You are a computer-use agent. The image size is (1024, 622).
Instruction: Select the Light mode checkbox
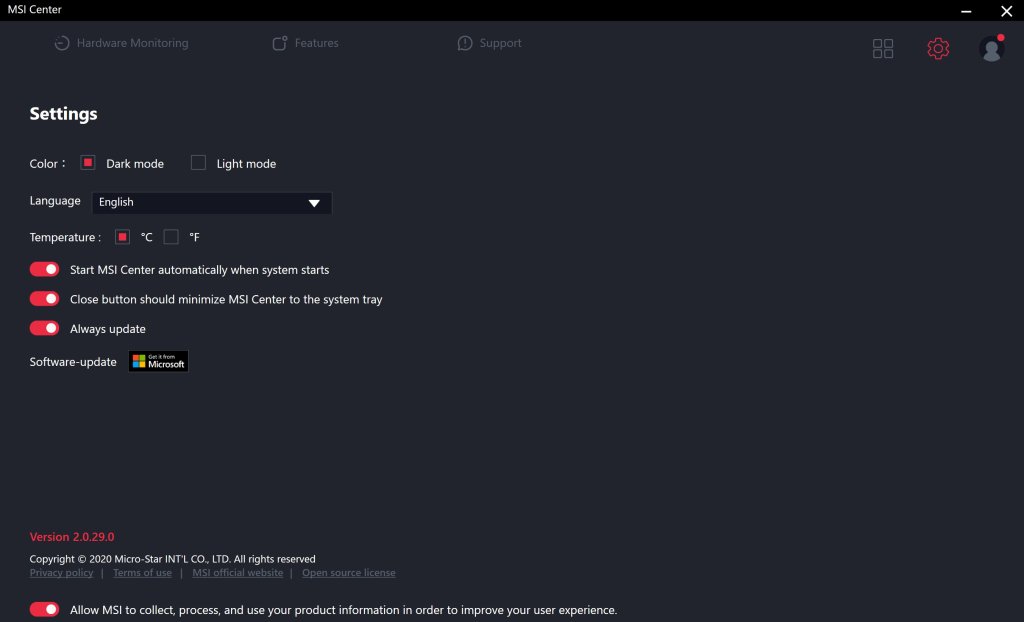[x=198, y=163]
